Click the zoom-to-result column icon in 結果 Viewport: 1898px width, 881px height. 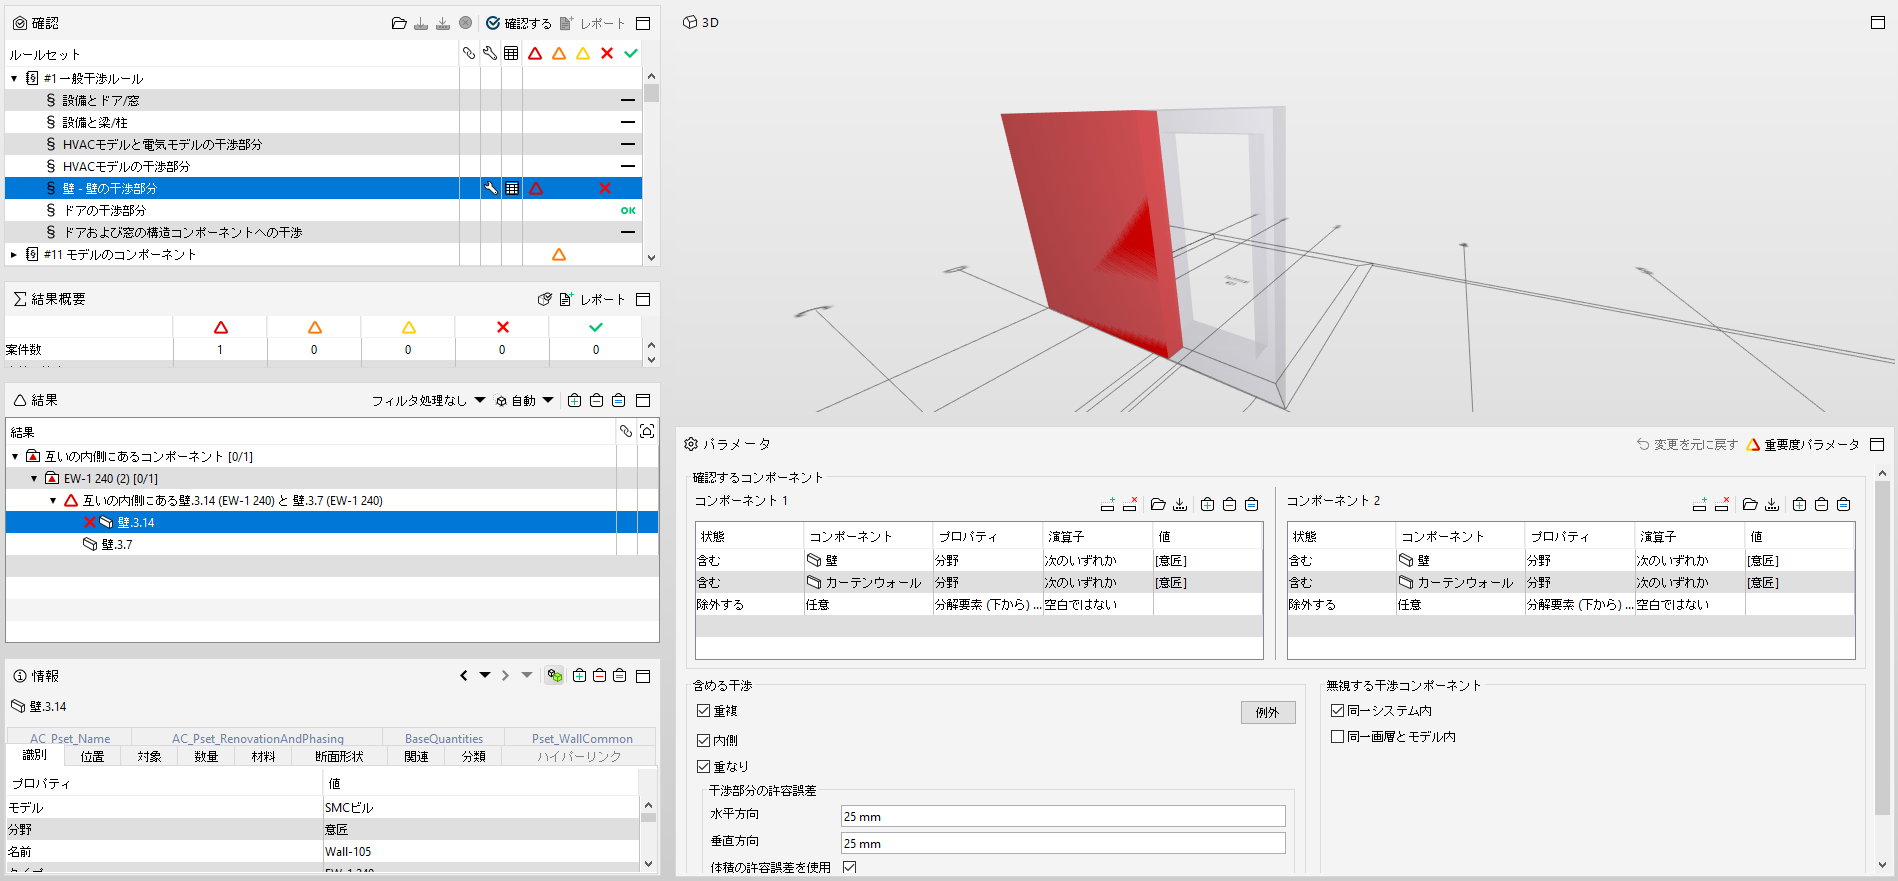[647, 431]
